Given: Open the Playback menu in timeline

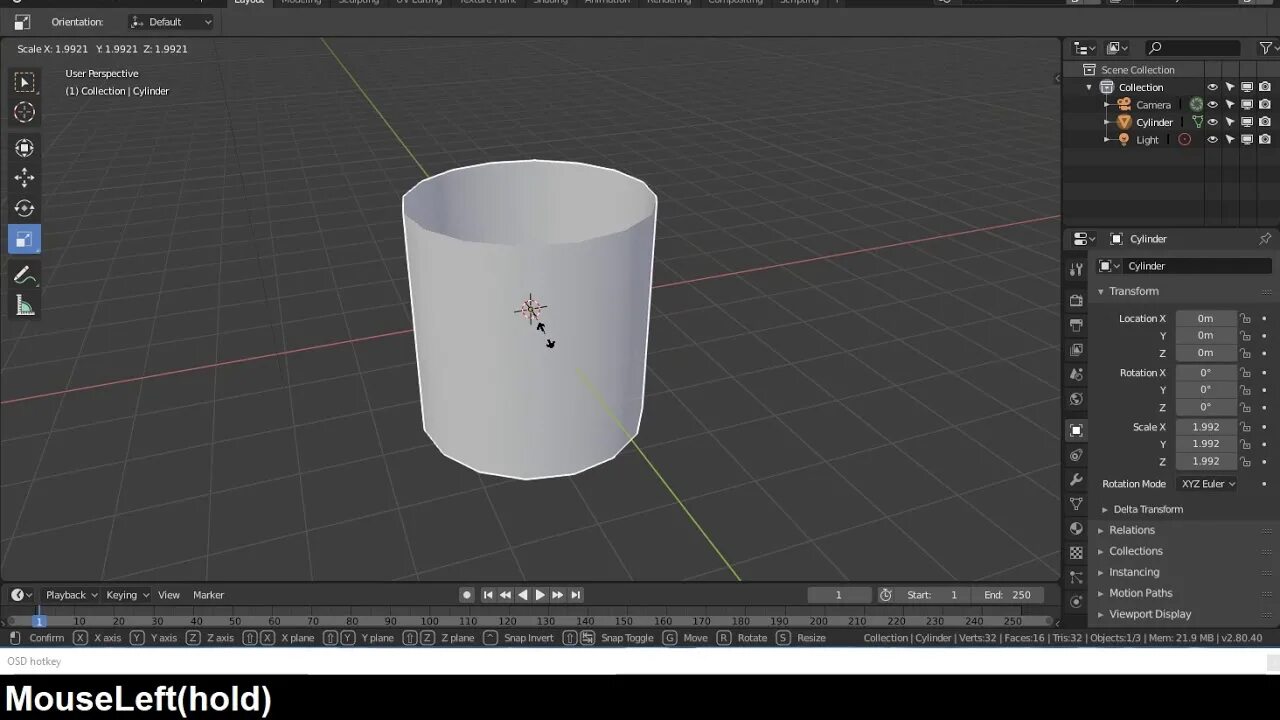Looking at the screenshot, I should coord(71,595).
